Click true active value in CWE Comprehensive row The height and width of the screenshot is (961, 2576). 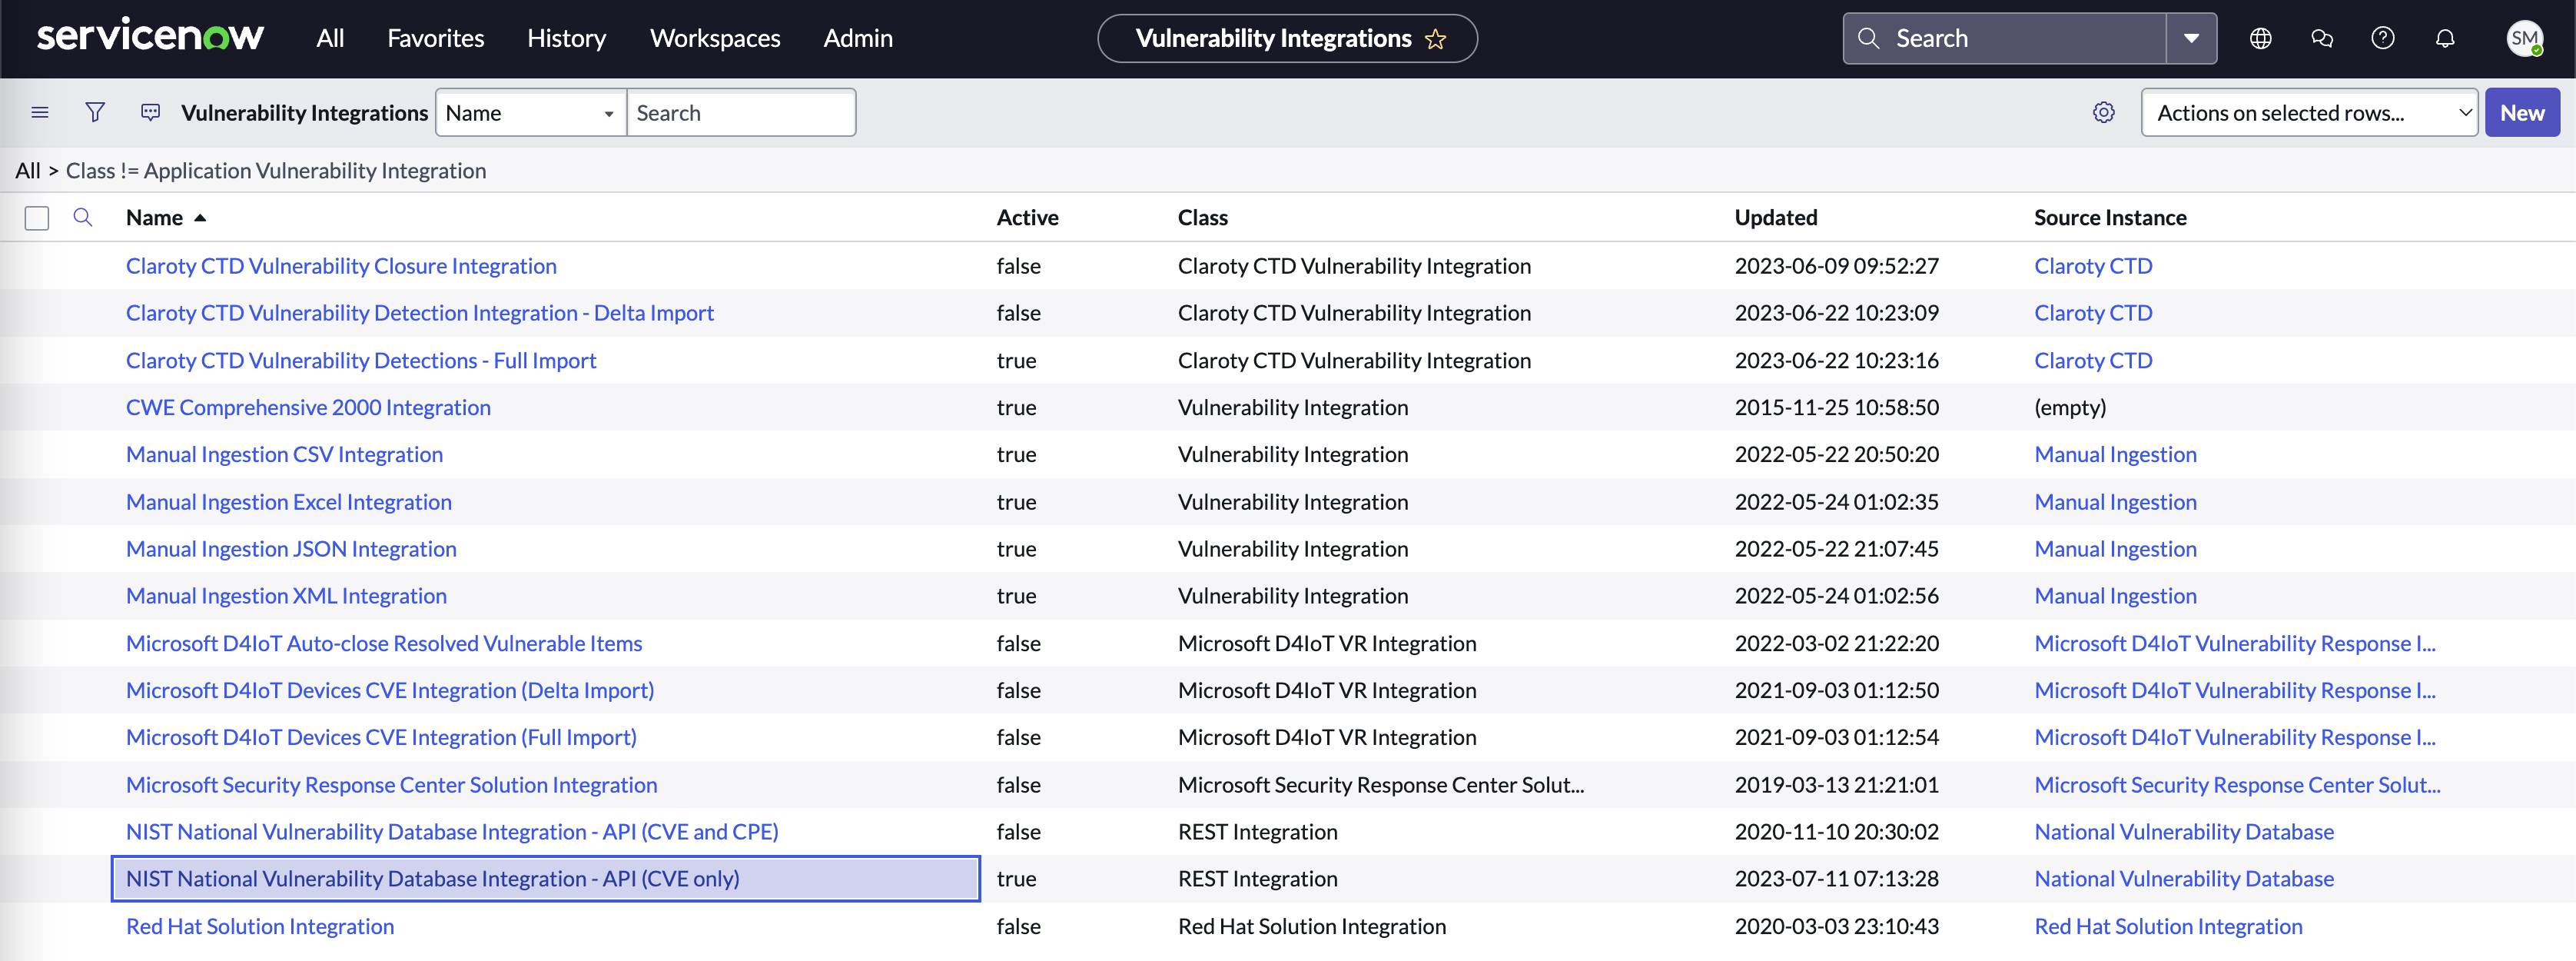click(x=1016, y=407)
